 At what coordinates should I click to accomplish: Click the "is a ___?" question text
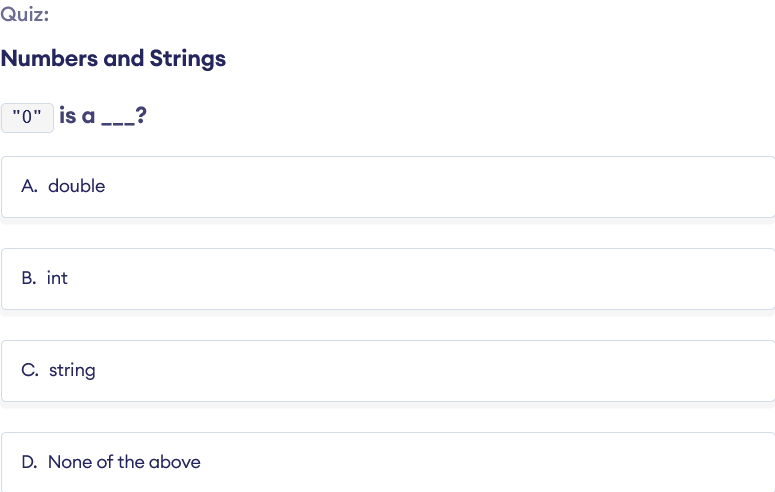coord(104,117)
